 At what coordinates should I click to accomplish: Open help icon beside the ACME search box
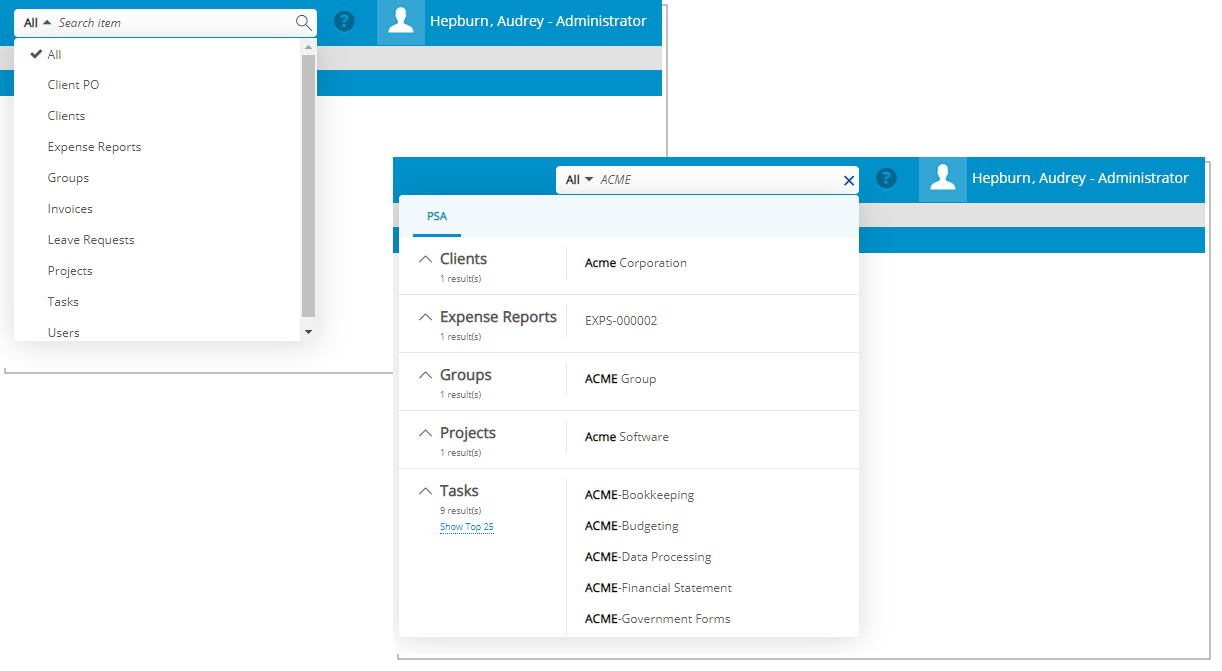click(887, 178)
